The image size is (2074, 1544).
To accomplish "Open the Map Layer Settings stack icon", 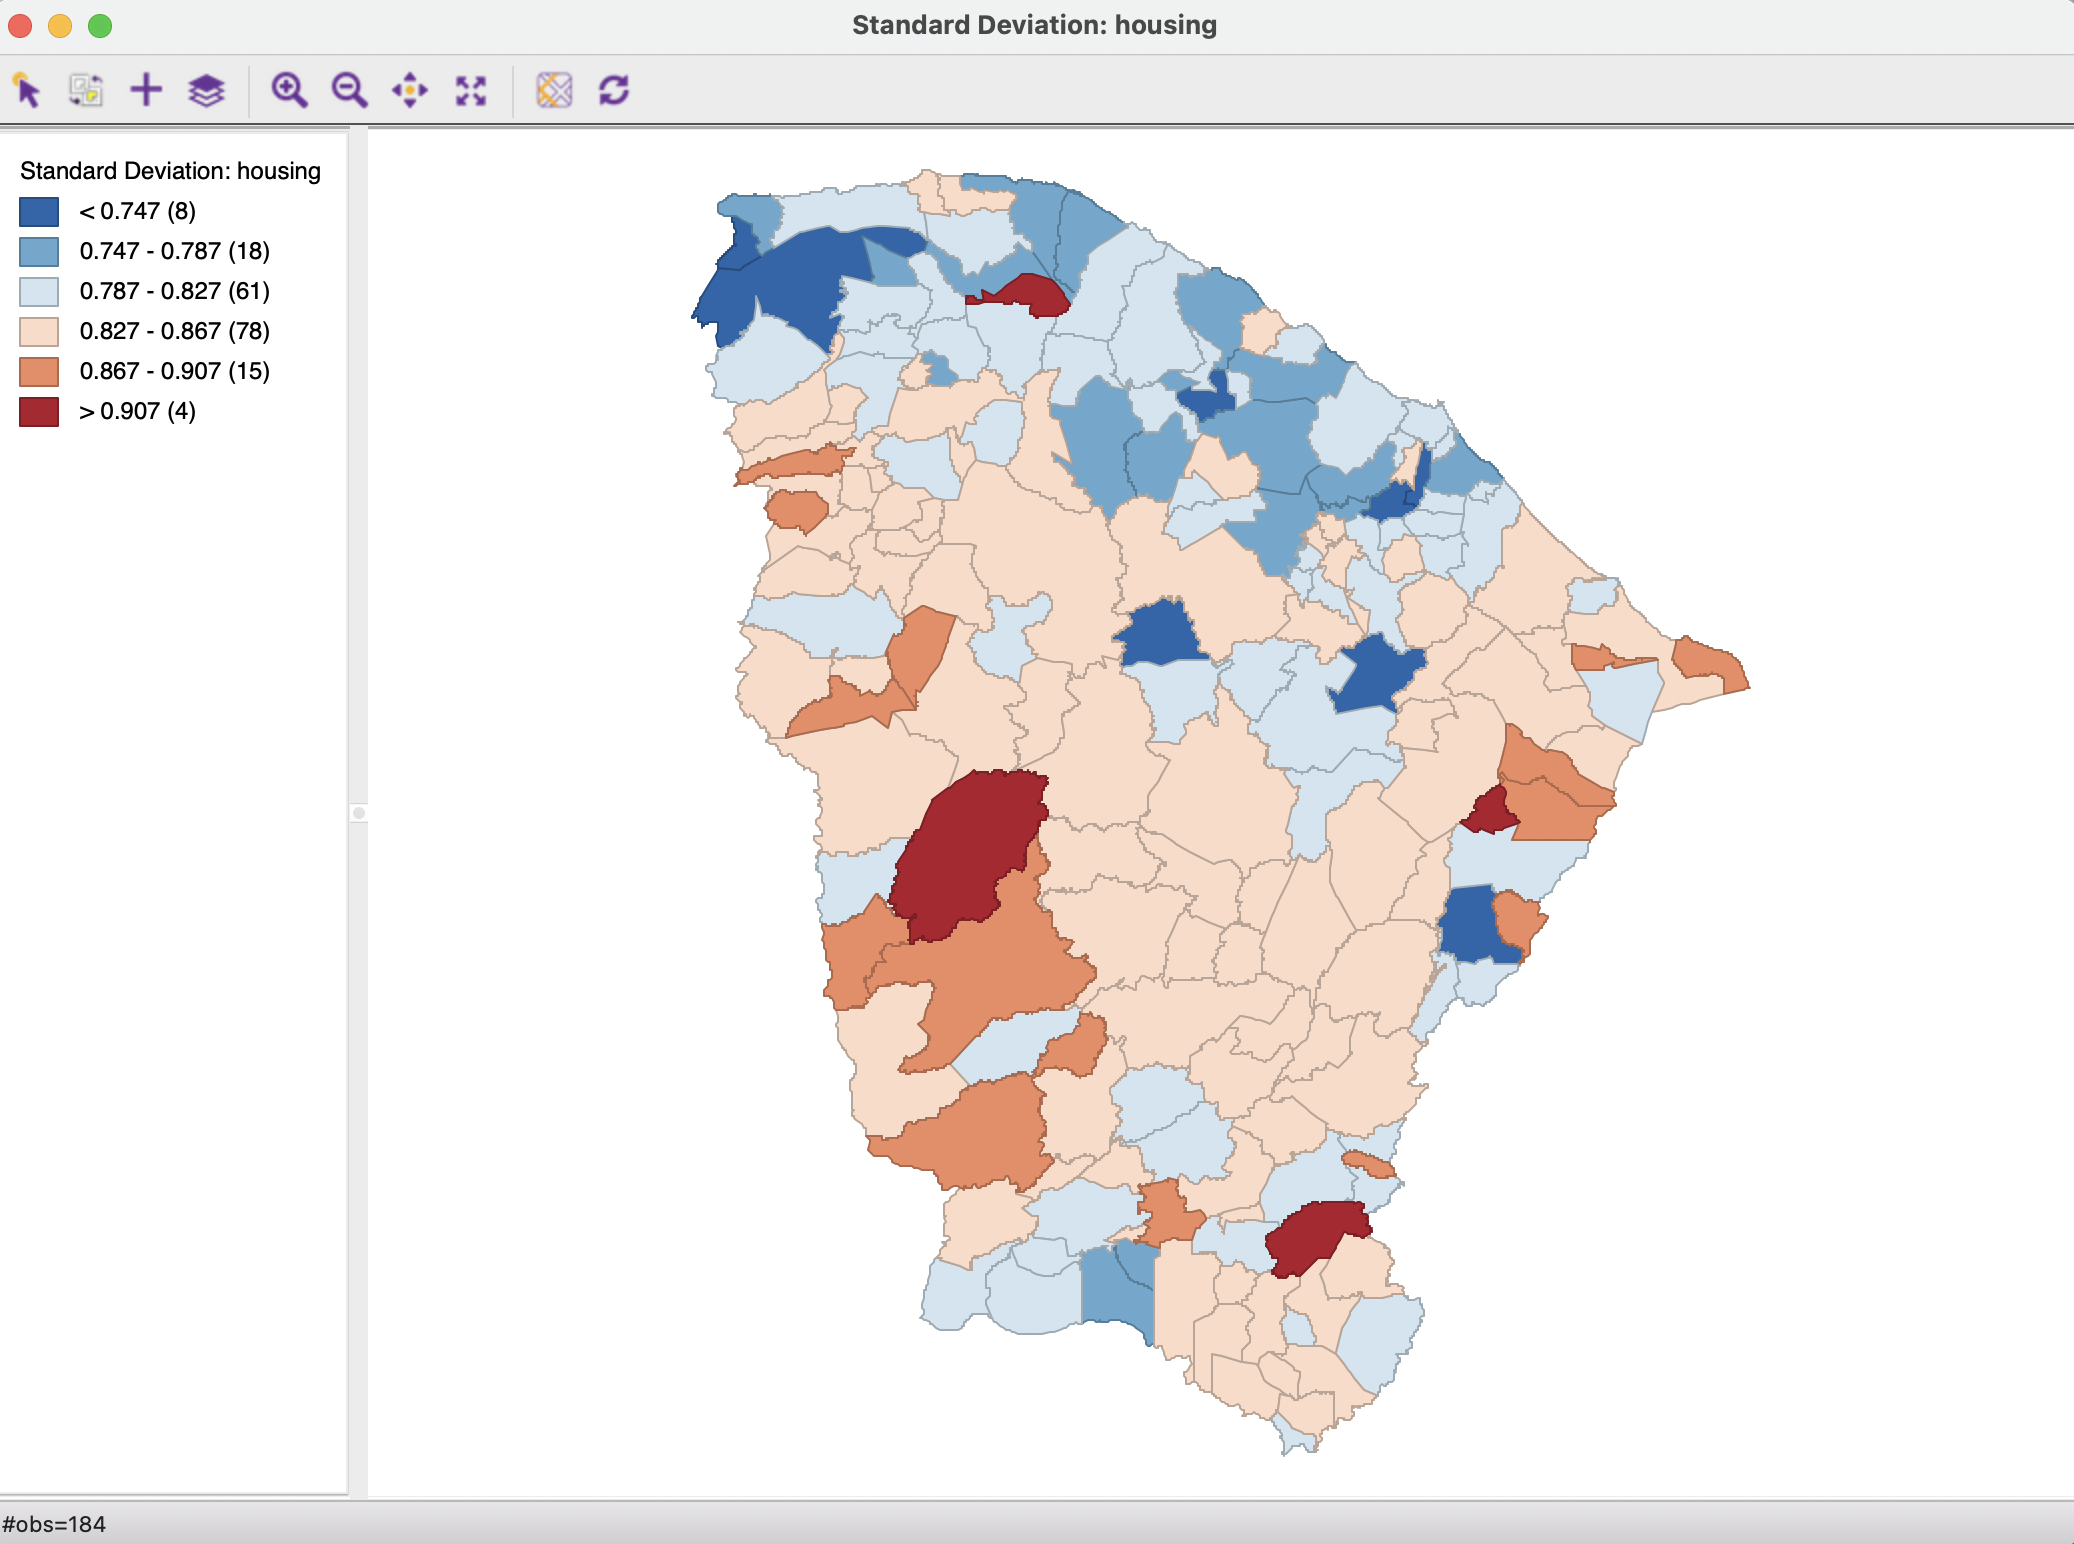I will [206, 90].
